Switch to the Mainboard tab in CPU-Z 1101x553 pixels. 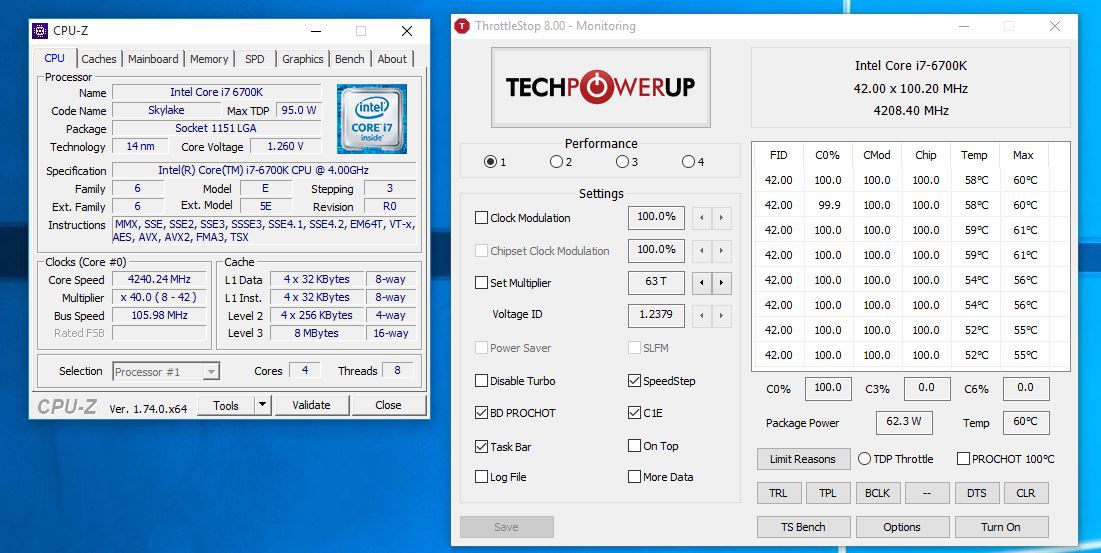pyautogui.click(x=153, y=59)
